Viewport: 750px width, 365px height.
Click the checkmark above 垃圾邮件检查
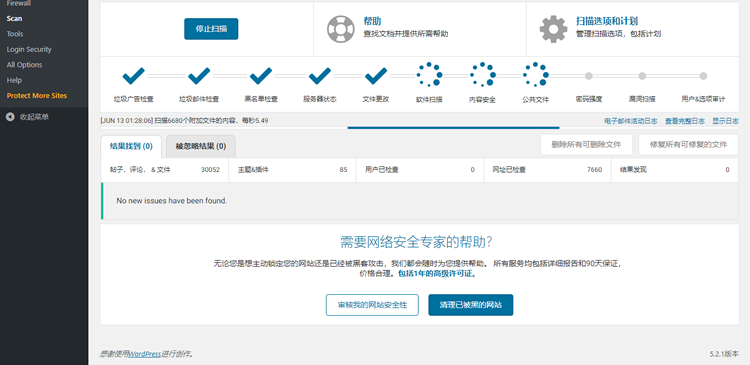click(x=199, y=76)
